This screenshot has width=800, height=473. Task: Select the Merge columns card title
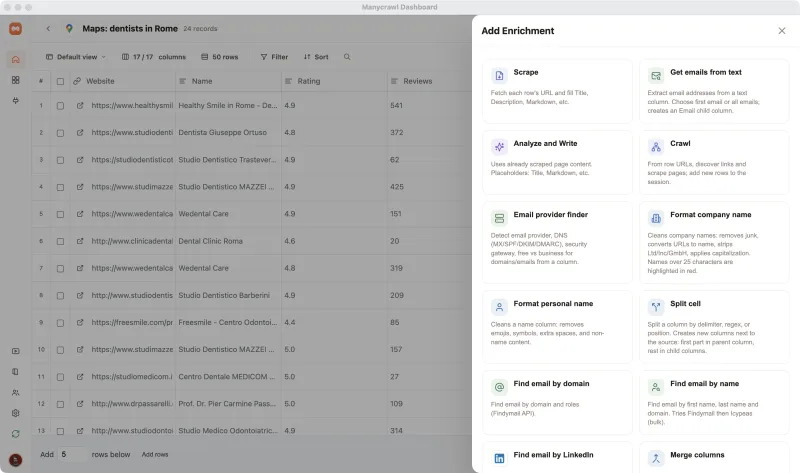(697, 455)
